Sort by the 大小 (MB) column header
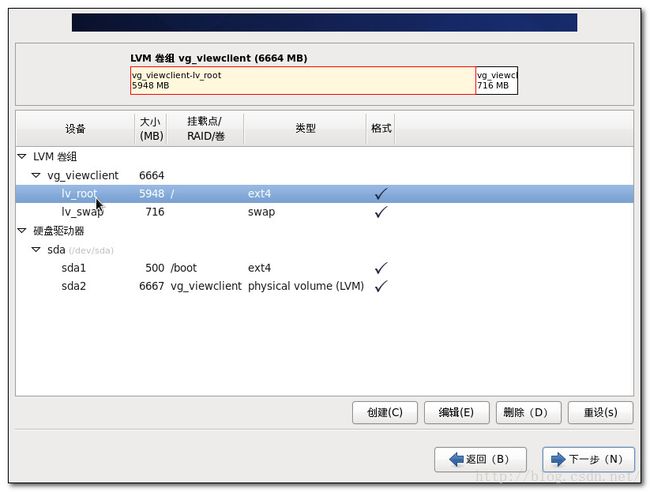This screenshot has width=650, height=492. [151, 128]
